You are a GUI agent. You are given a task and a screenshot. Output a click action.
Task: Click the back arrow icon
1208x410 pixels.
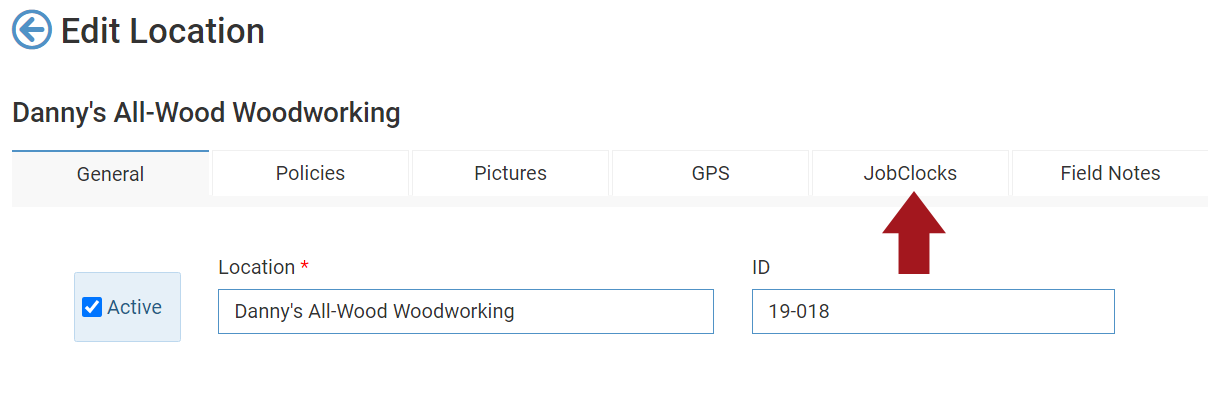click(x=32, y=31)
